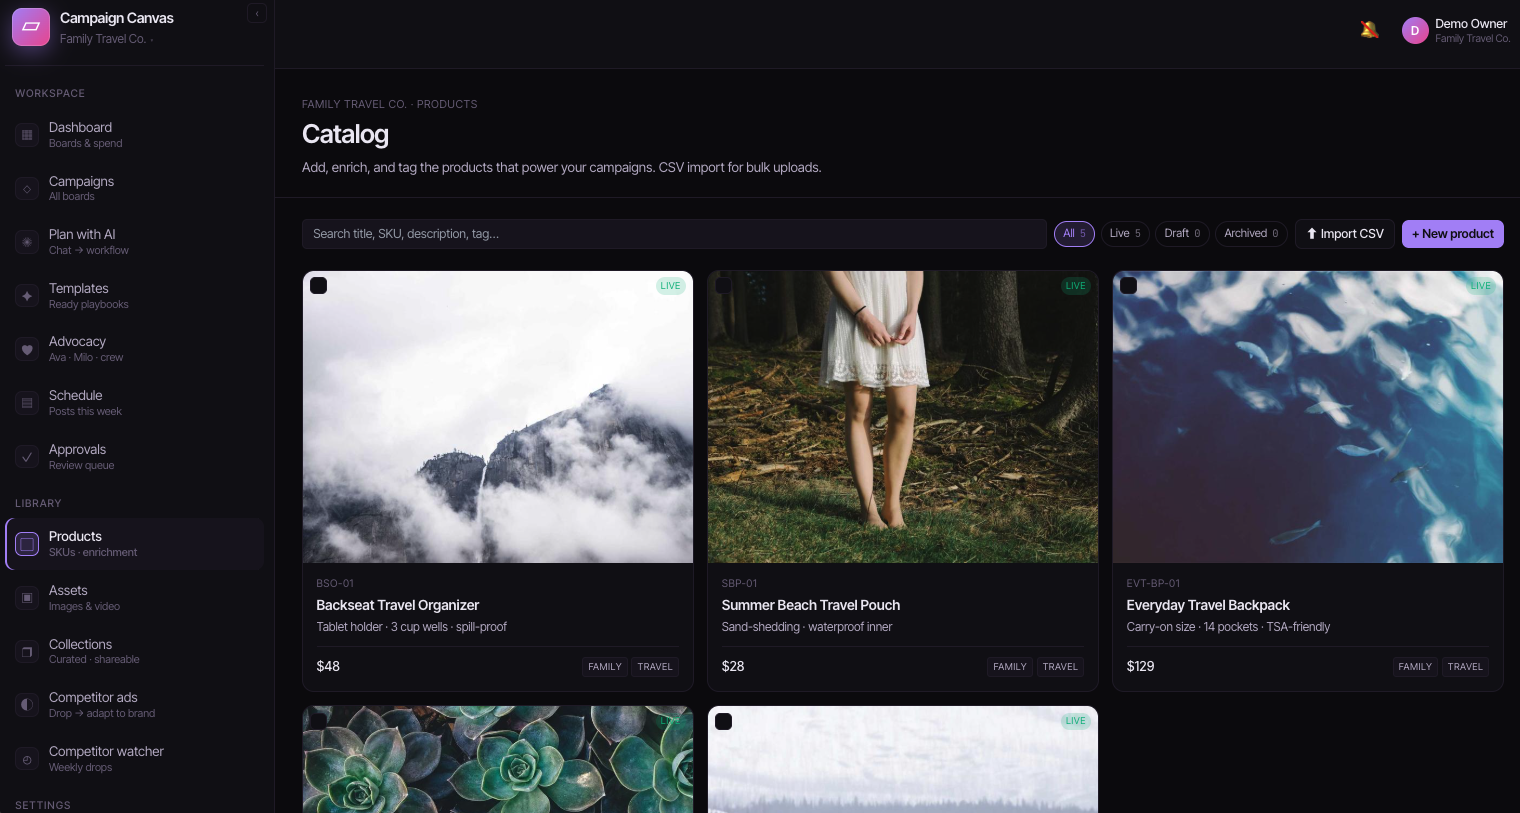Click the BSO-01 SKU label
1520x813 pixels.
tap(335, 583)
